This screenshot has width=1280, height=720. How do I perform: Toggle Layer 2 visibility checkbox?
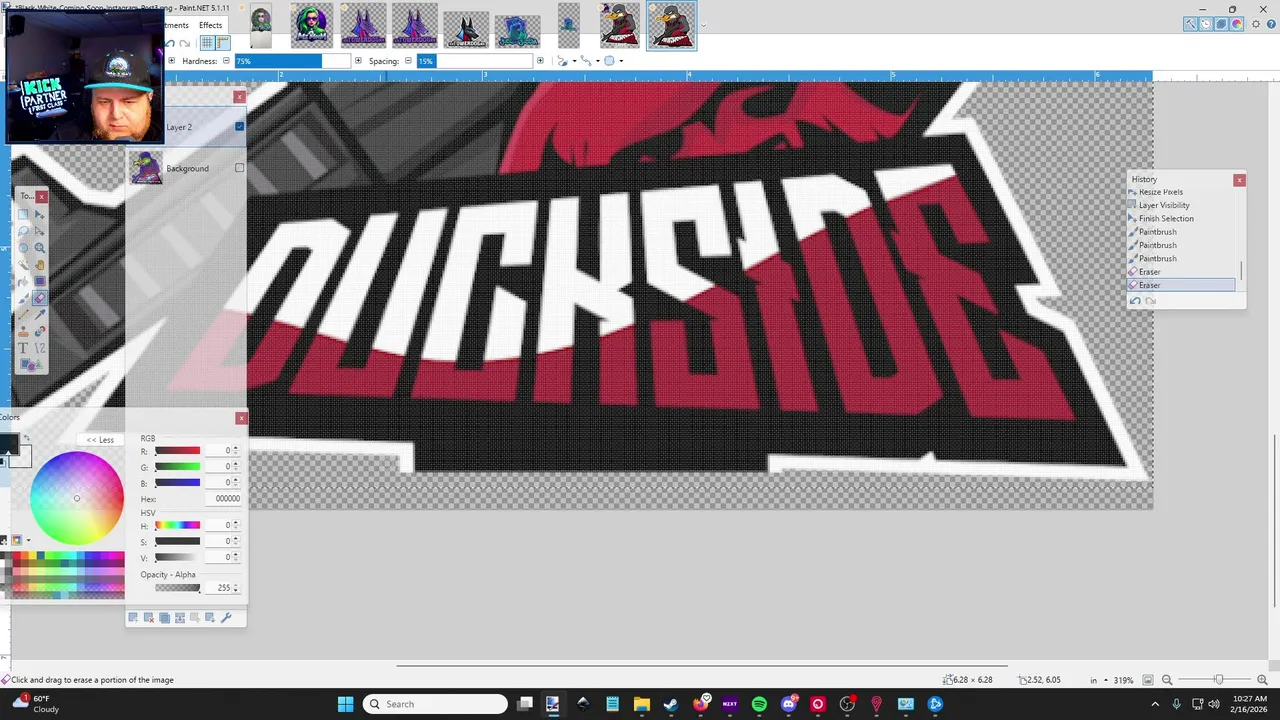pyautogui.click(x=239, y=126)
